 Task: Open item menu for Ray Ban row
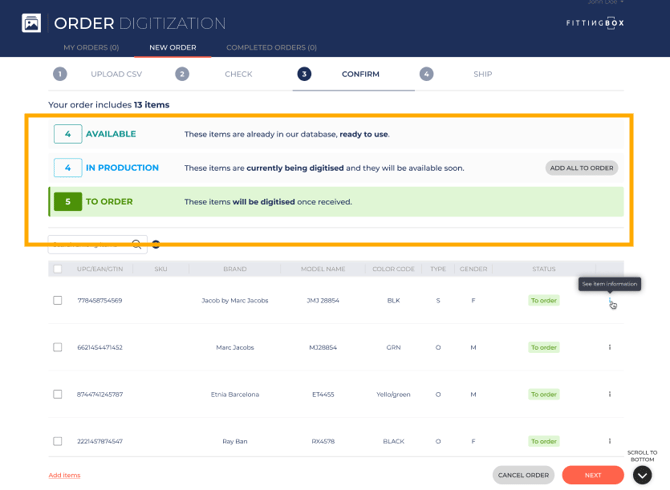click(610, 441)
